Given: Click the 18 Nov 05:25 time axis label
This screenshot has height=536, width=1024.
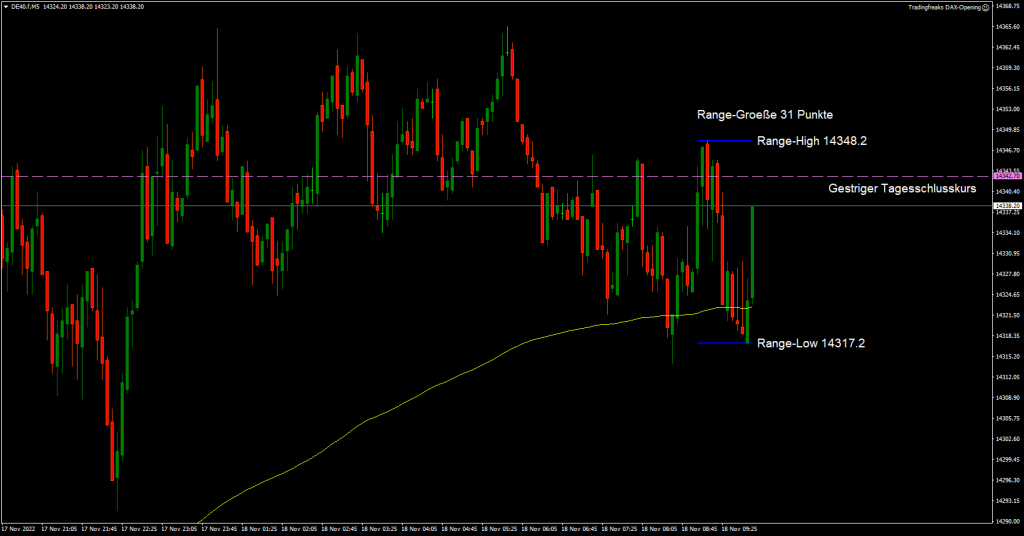Looking at the screenshot, I should (500, 528).
